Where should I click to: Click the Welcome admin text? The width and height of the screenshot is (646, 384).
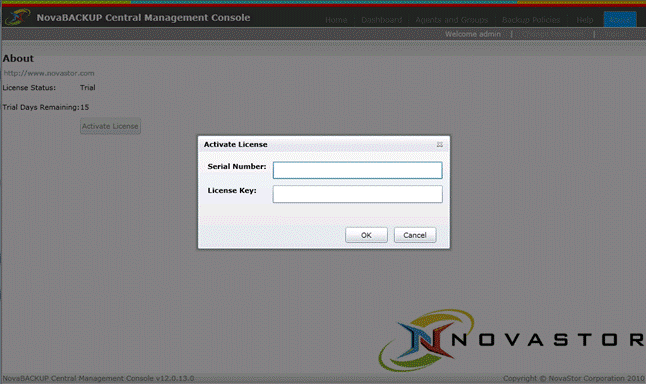473,34
